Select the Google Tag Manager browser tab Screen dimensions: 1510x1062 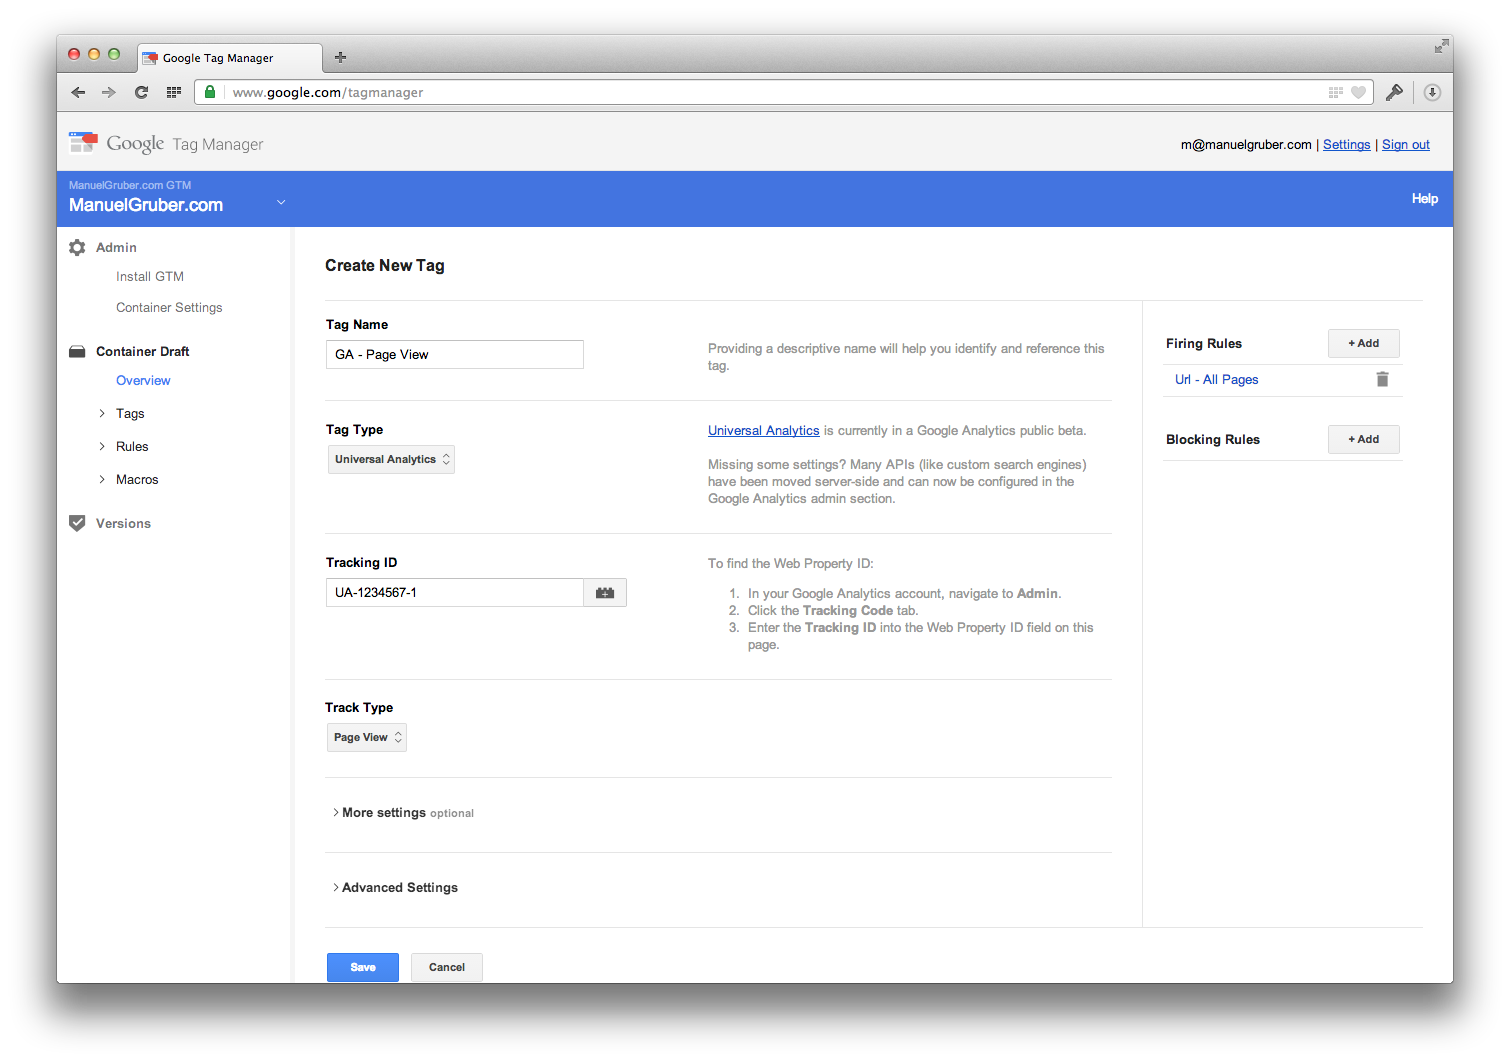coord(230,57)
